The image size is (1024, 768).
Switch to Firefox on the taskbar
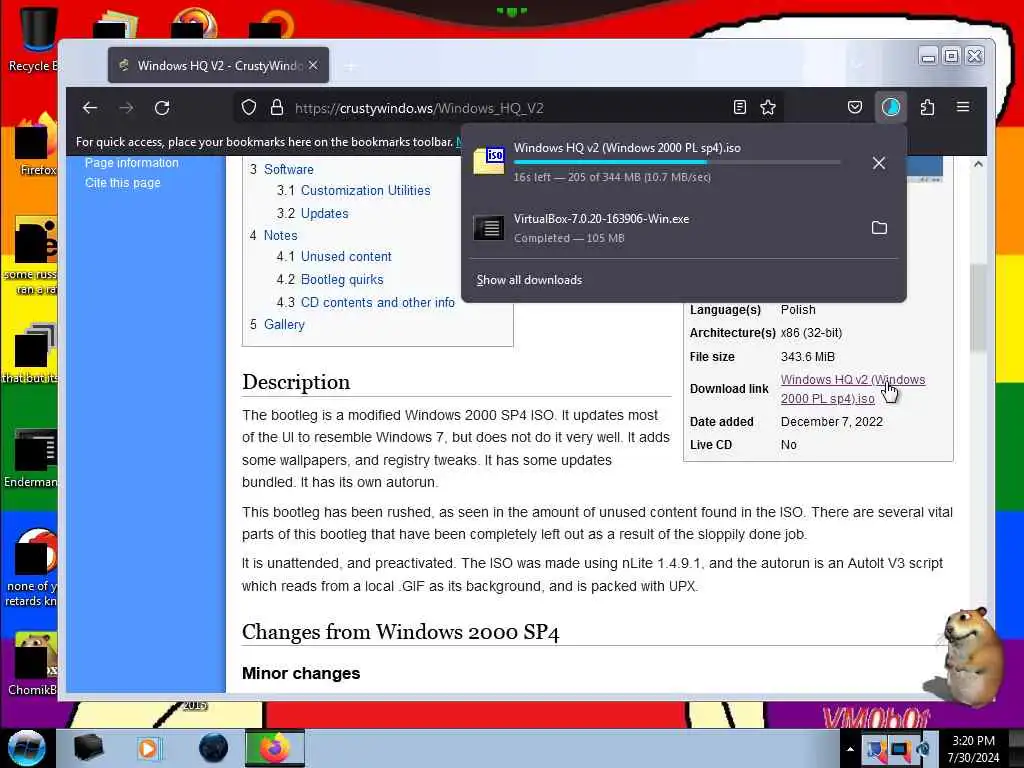point(275,748)
